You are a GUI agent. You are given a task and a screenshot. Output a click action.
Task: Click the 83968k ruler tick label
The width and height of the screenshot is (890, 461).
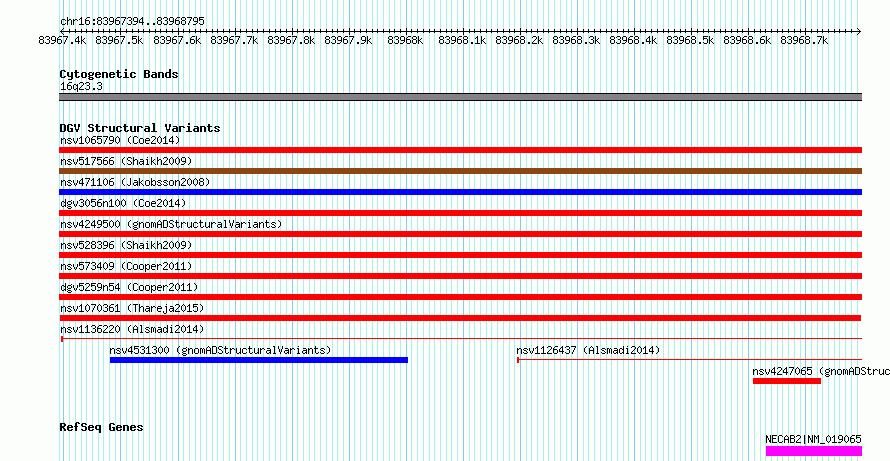tap(405, 40)
